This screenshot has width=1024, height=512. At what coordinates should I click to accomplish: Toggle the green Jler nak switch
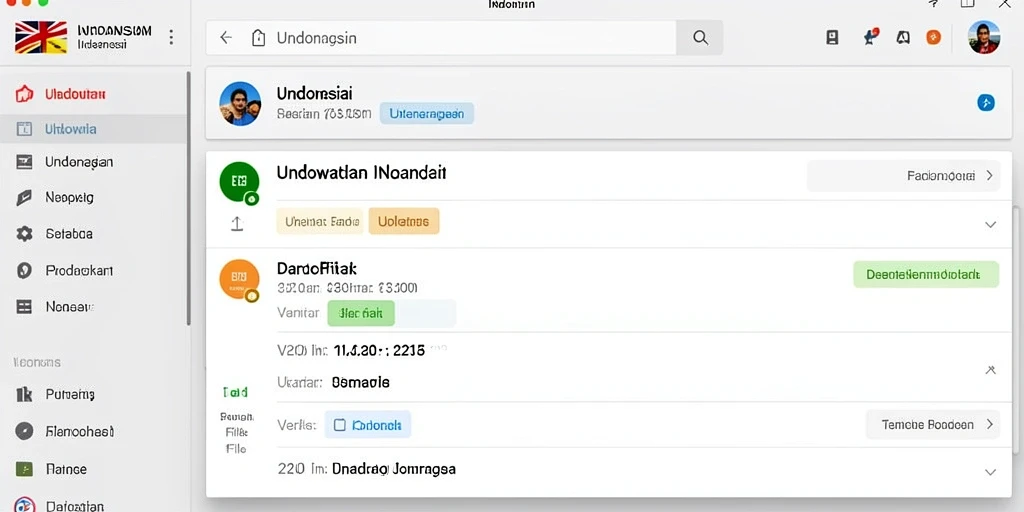pyautogui.click(x=360, y=313)
